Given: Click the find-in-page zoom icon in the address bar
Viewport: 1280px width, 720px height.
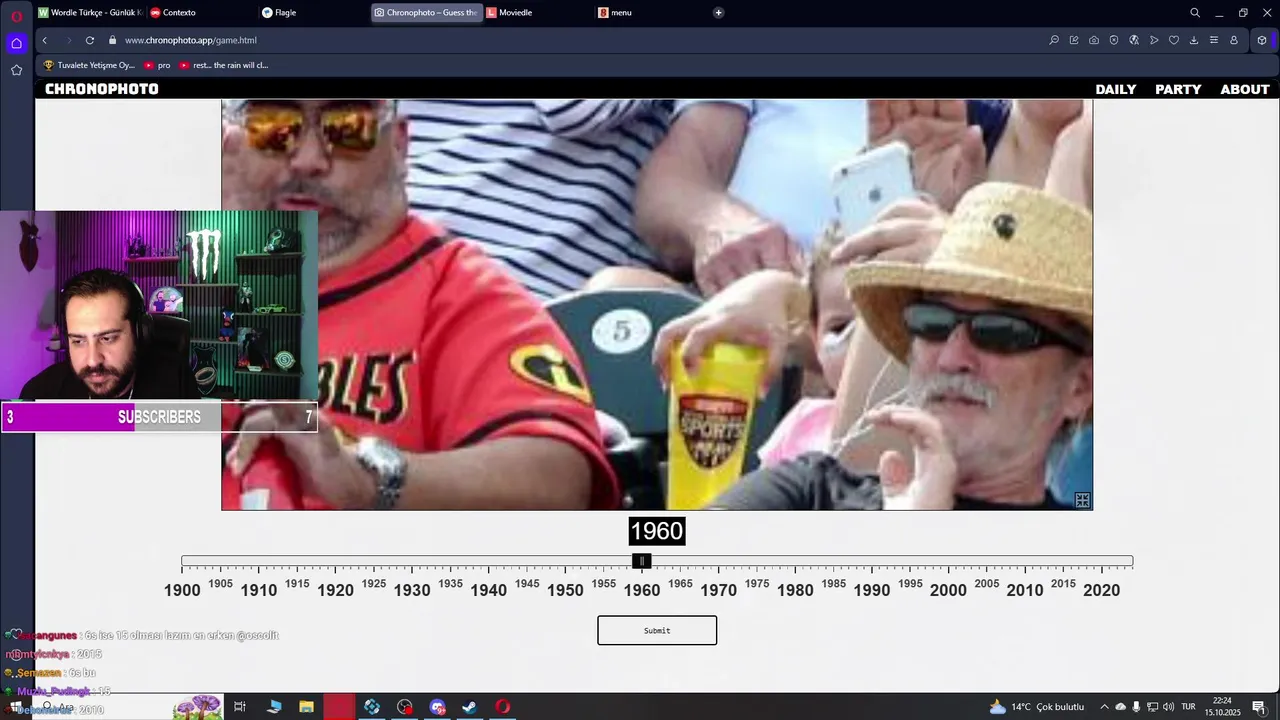Looking at the screenshot, I should [x=1054, y=40].
